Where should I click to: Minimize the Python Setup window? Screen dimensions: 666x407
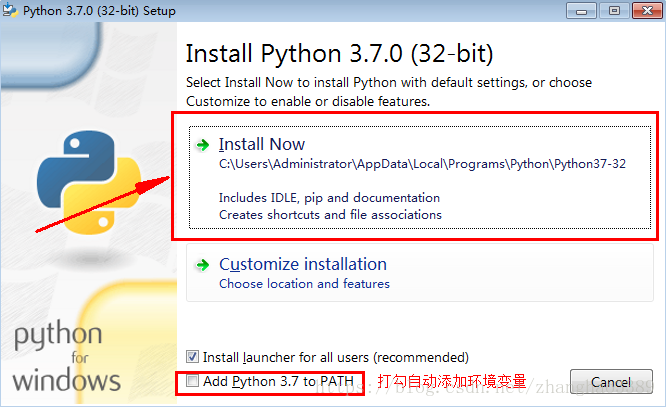click(581, 11)
